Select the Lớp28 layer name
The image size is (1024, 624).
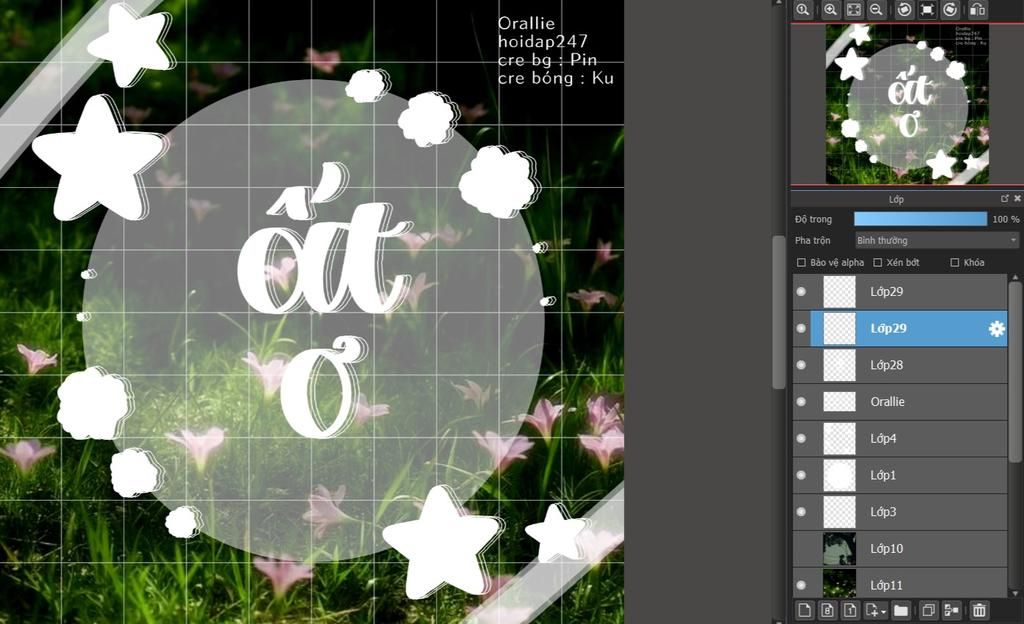coord(886,365)
